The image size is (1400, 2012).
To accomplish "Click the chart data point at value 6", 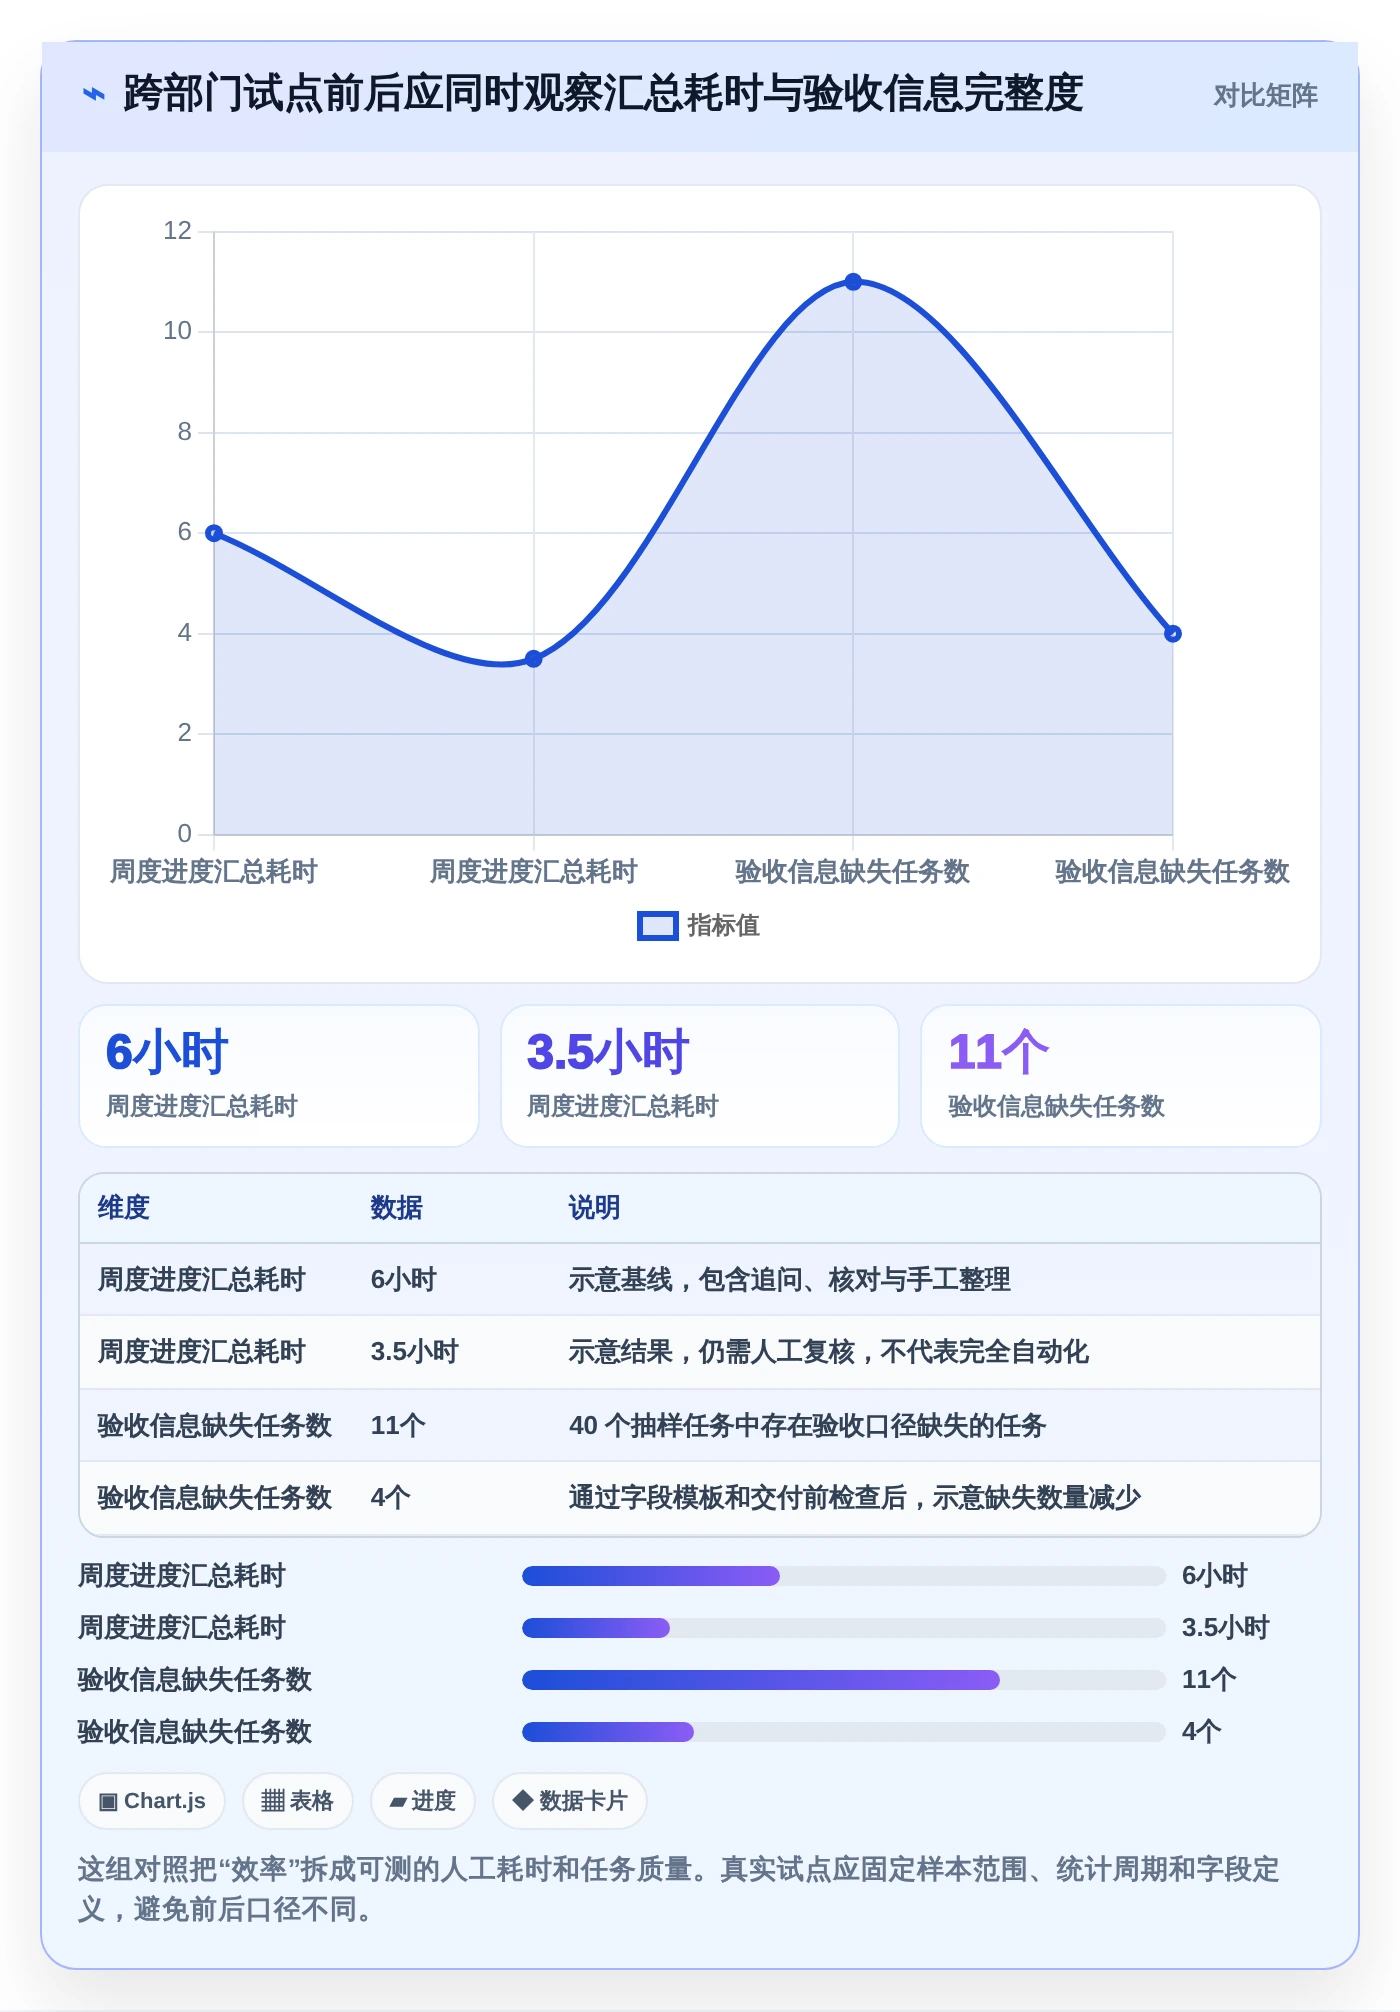I will [x=214, y=533].
